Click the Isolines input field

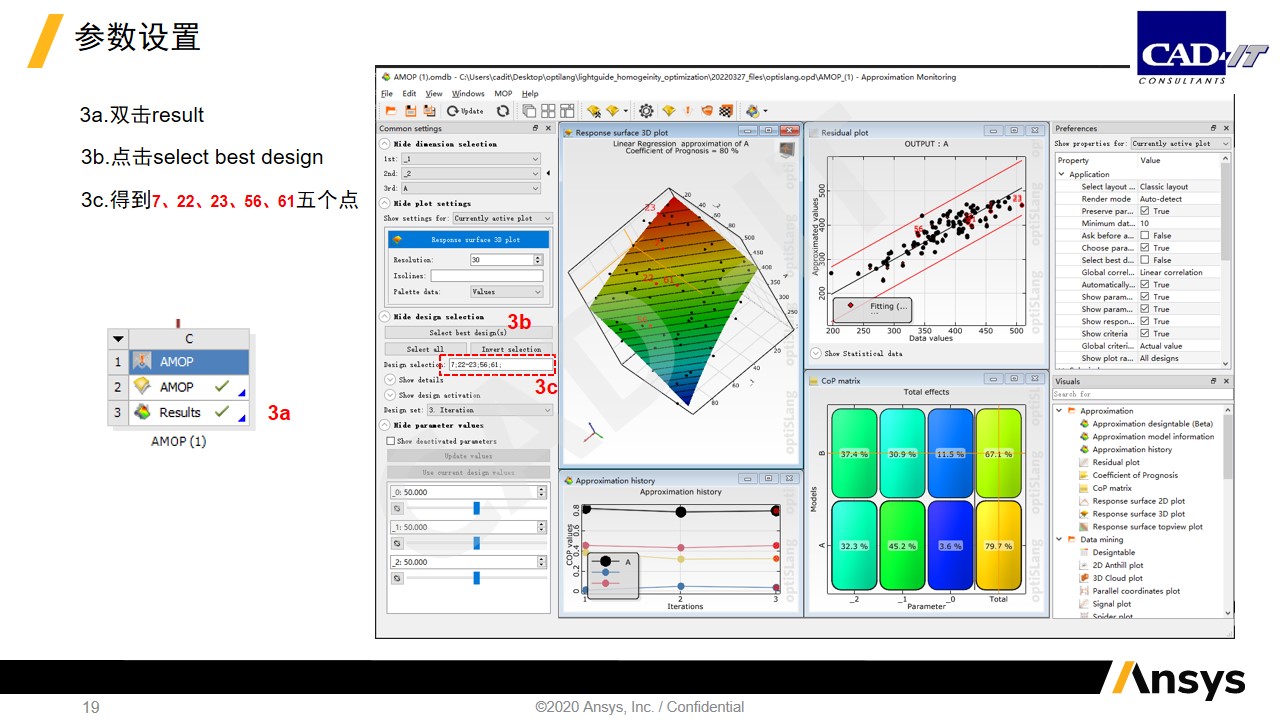click(487, 276)
